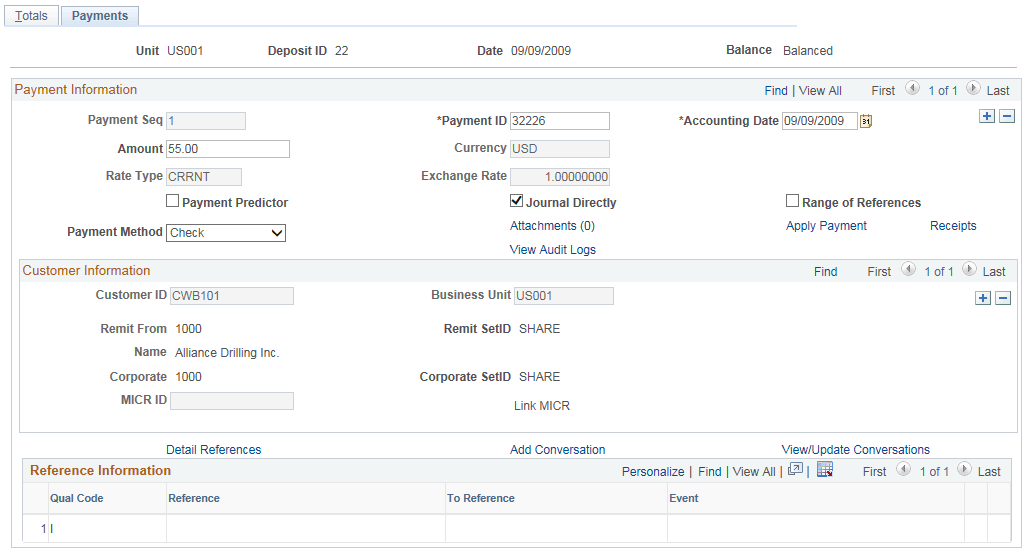The width and height of the screenshot is (1027, 552).
Task: Open the Receipts link
Action: (x=953, y=226)
